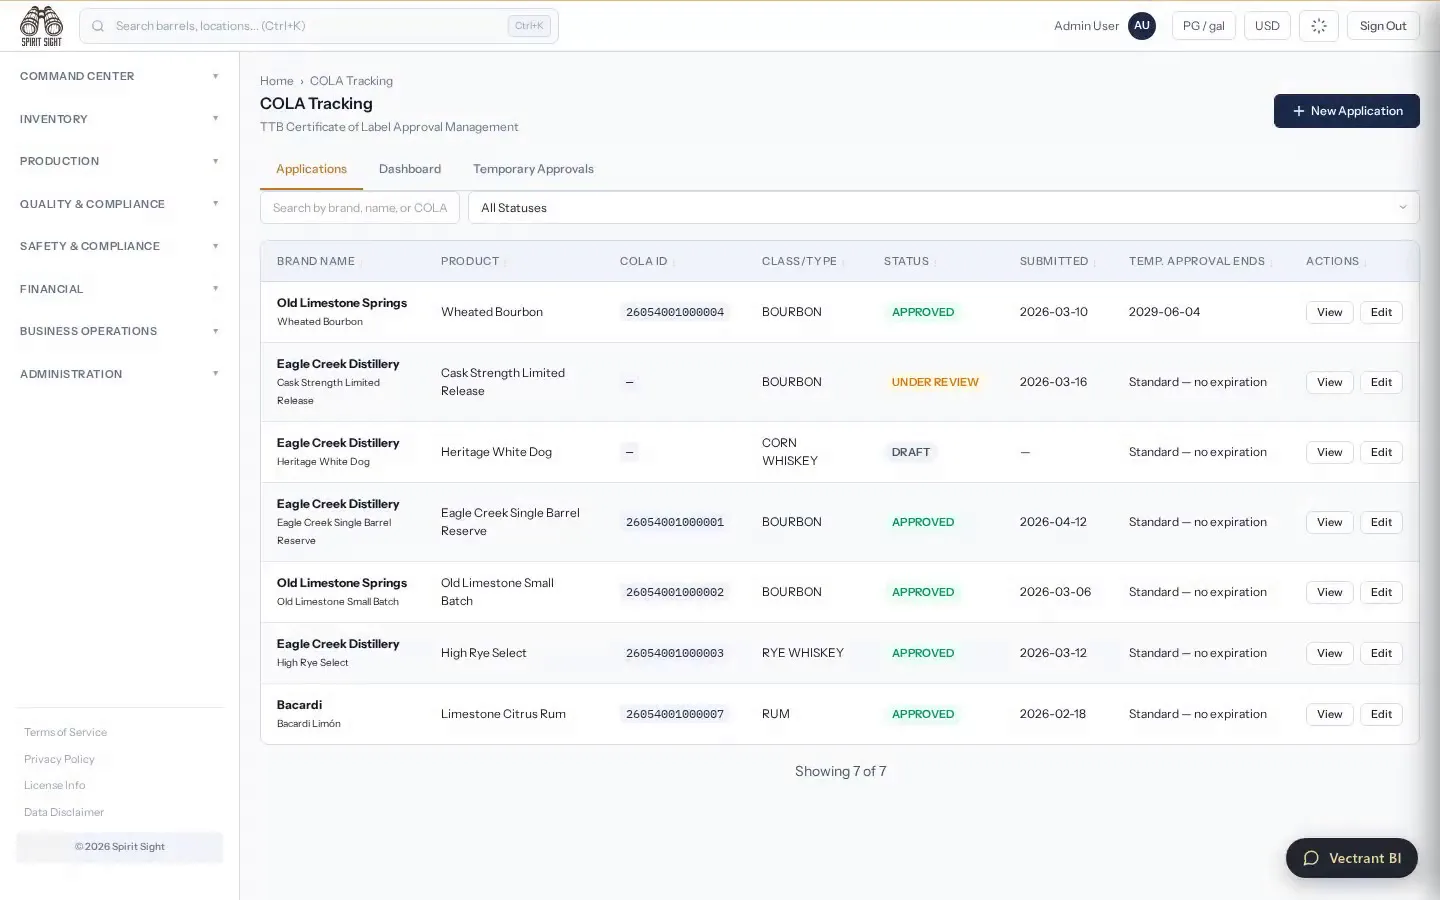
Task: Open the AU user avatar
Action: point(1142,26)
